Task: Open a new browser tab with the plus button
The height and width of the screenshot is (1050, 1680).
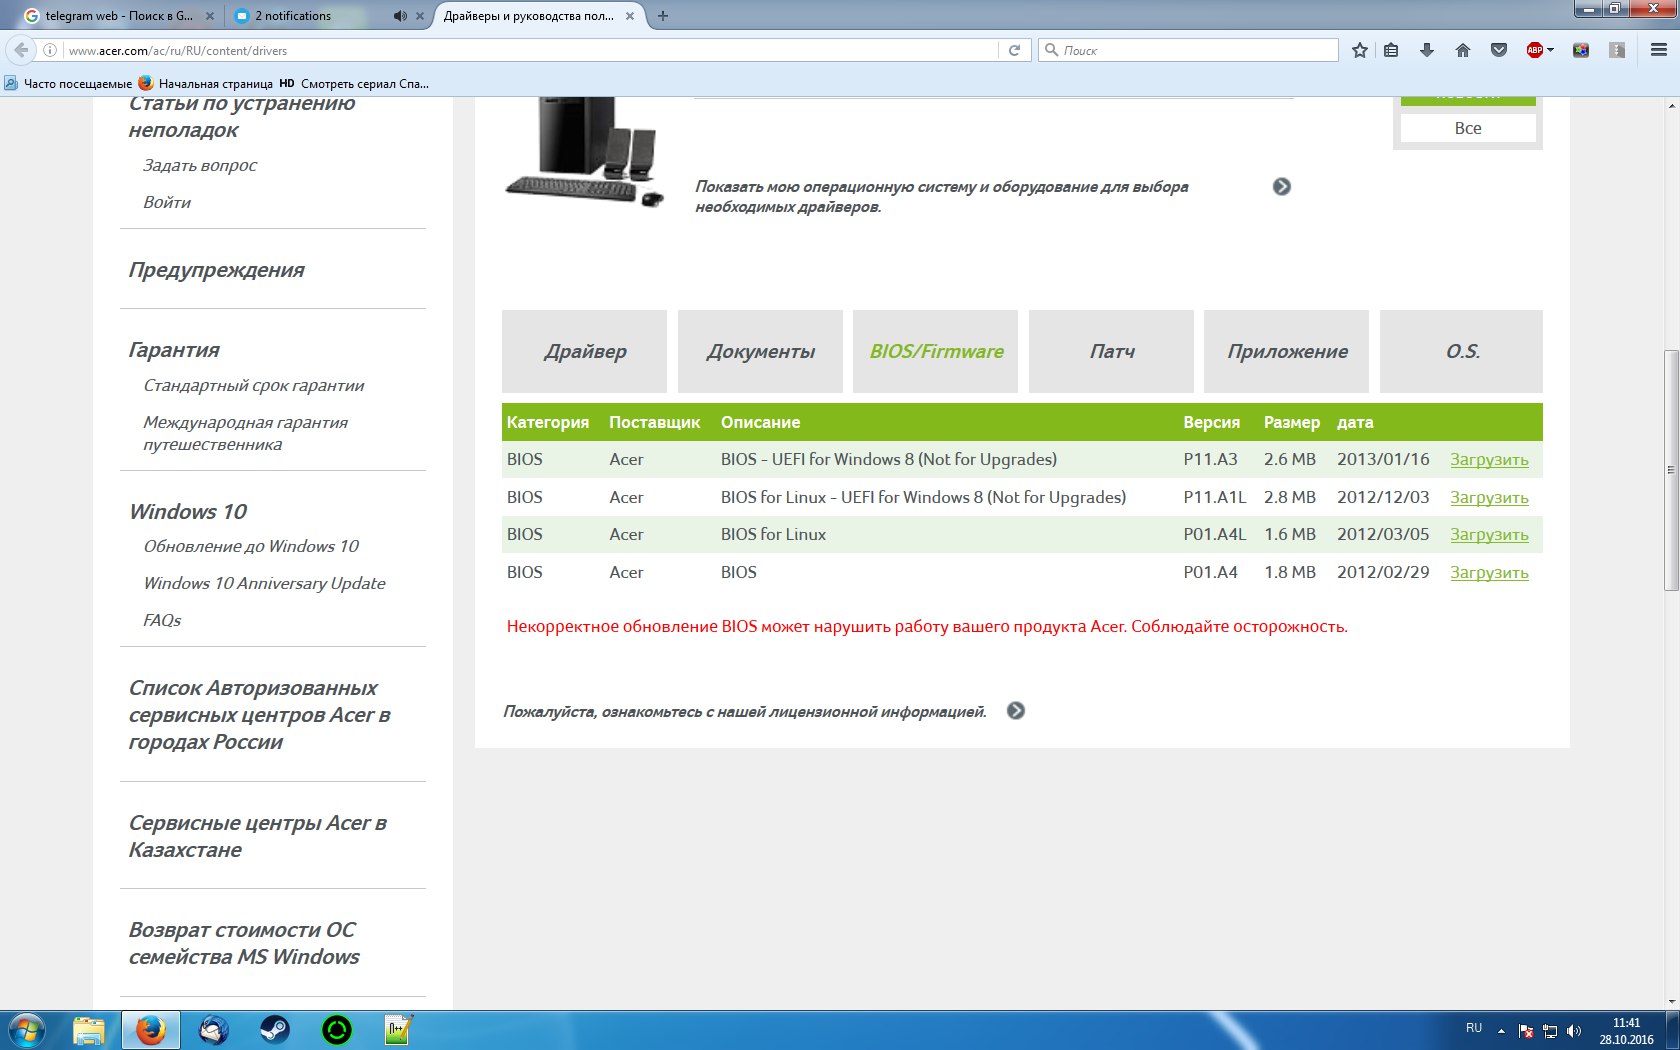Action: [663, 16]
